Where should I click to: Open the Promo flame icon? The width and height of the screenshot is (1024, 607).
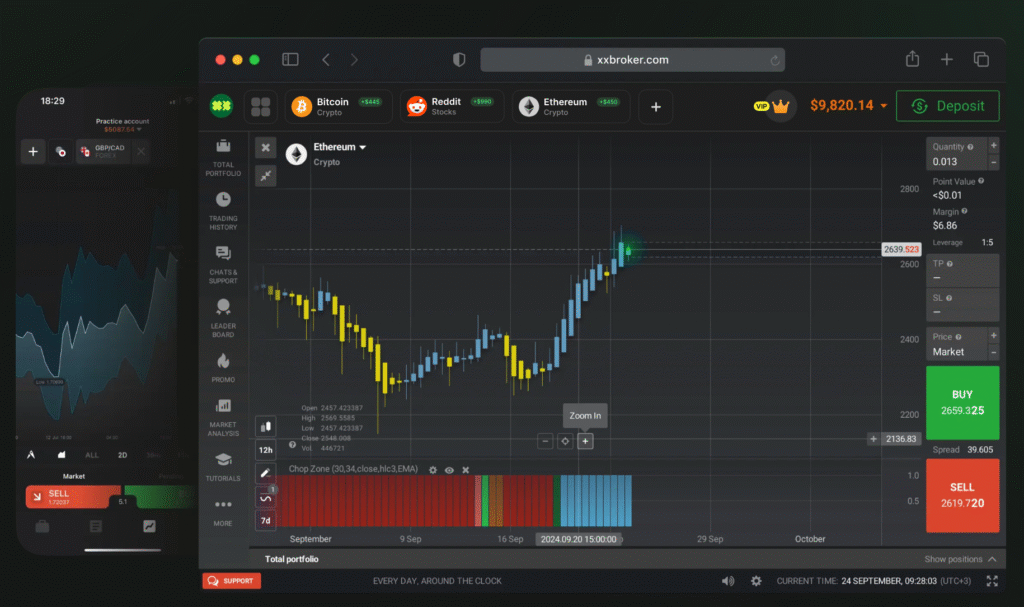point(223,366)
